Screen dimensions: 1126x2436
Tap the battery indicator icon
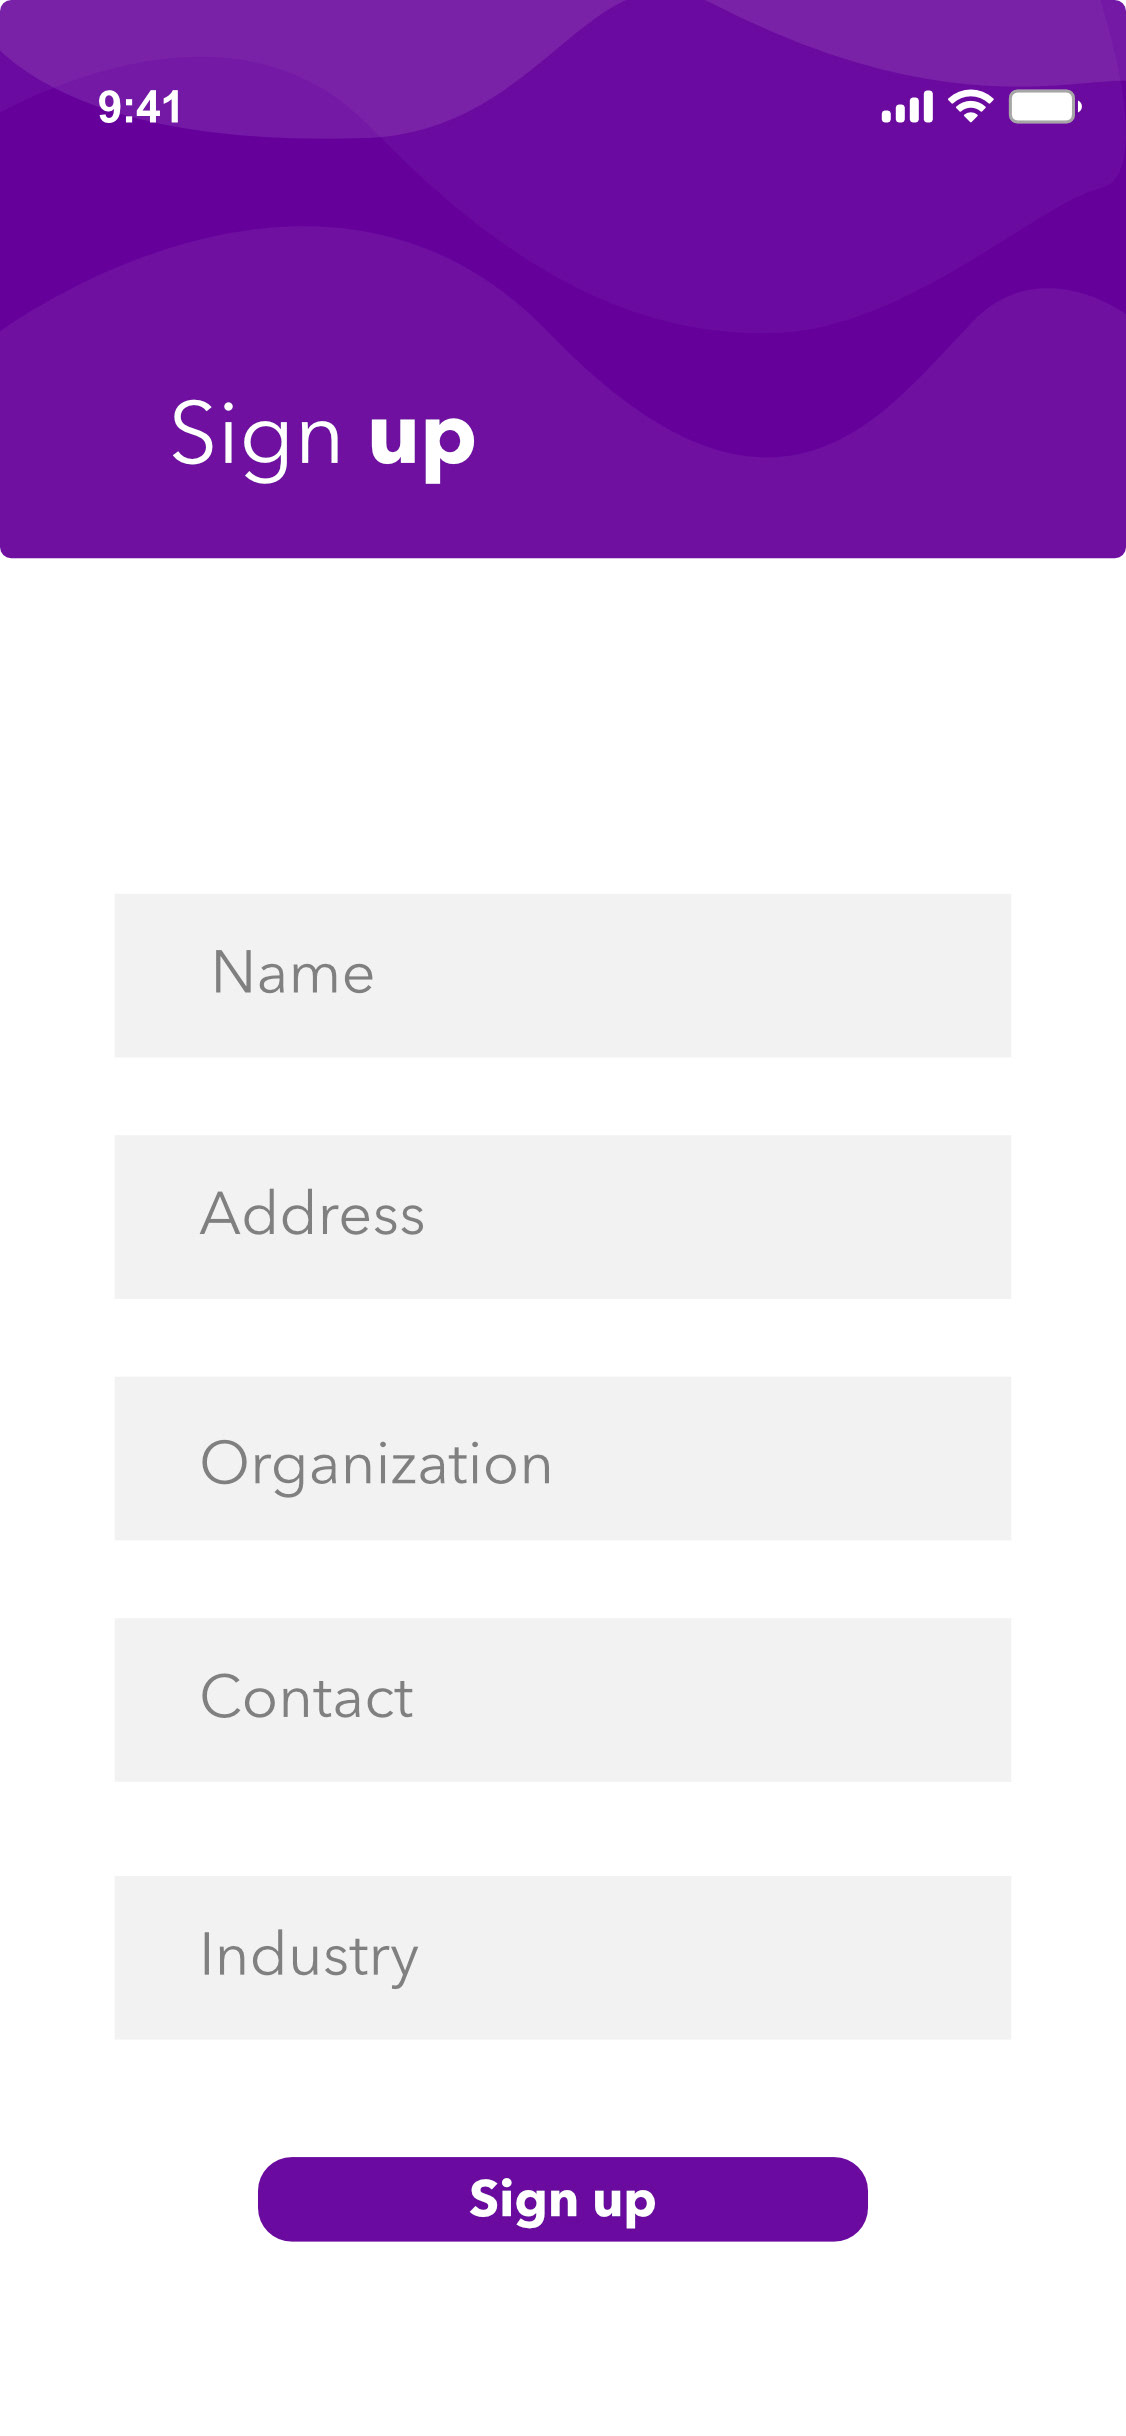click(1045, 107)
